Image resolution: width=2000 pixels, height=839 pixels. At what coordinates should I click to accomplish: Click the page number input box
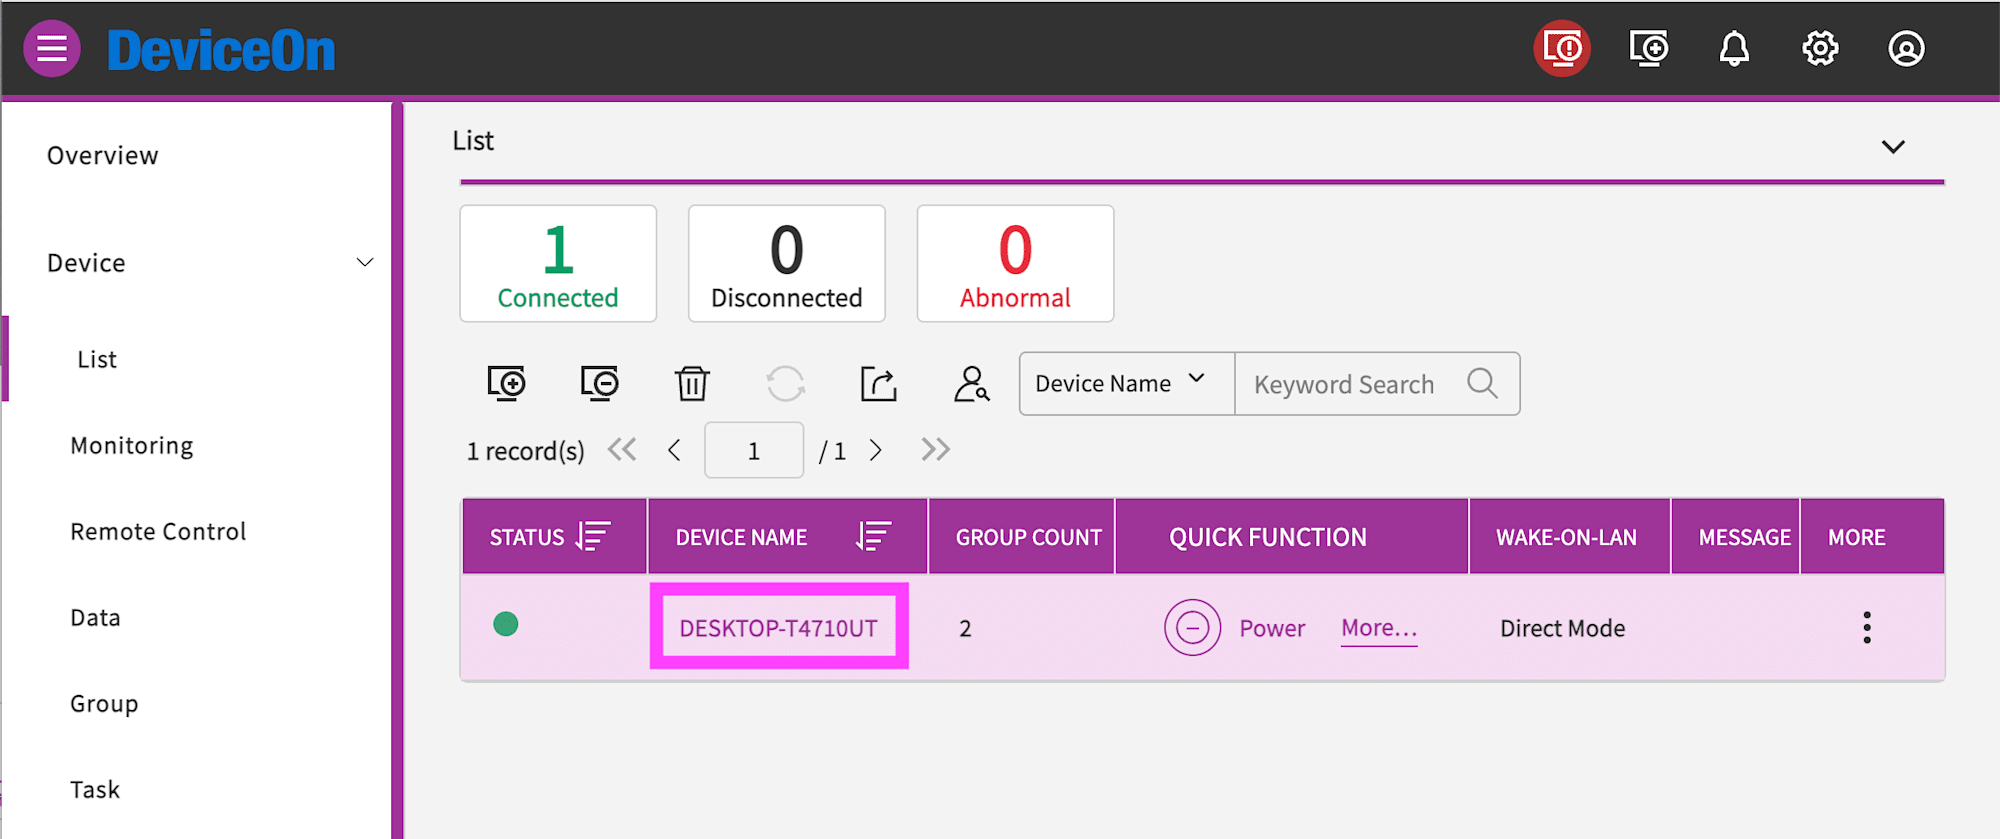754,450
